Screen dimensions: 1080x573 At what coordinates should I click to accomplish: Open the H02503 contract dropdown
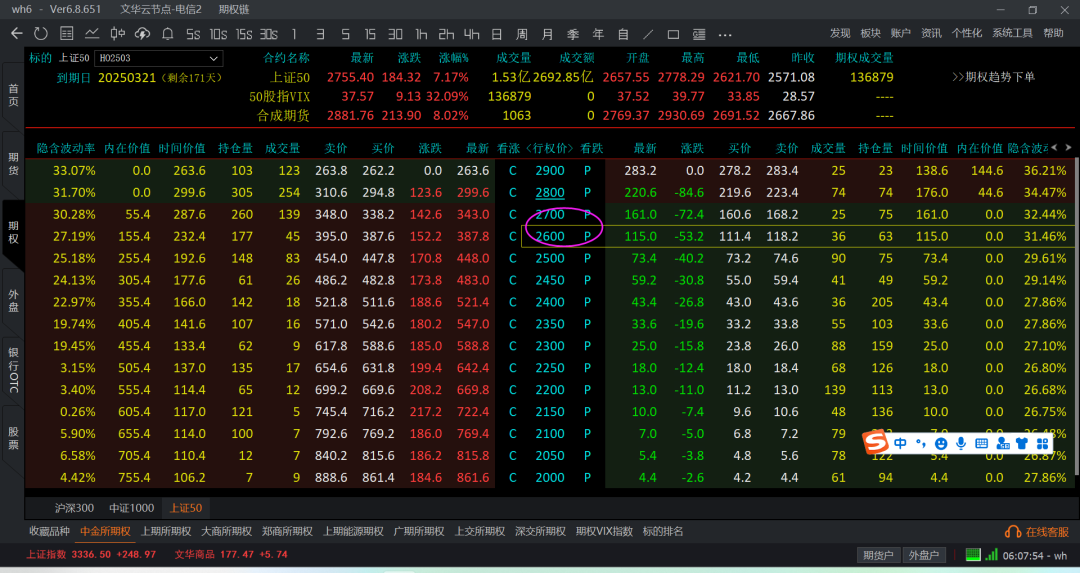coord(158,58)
